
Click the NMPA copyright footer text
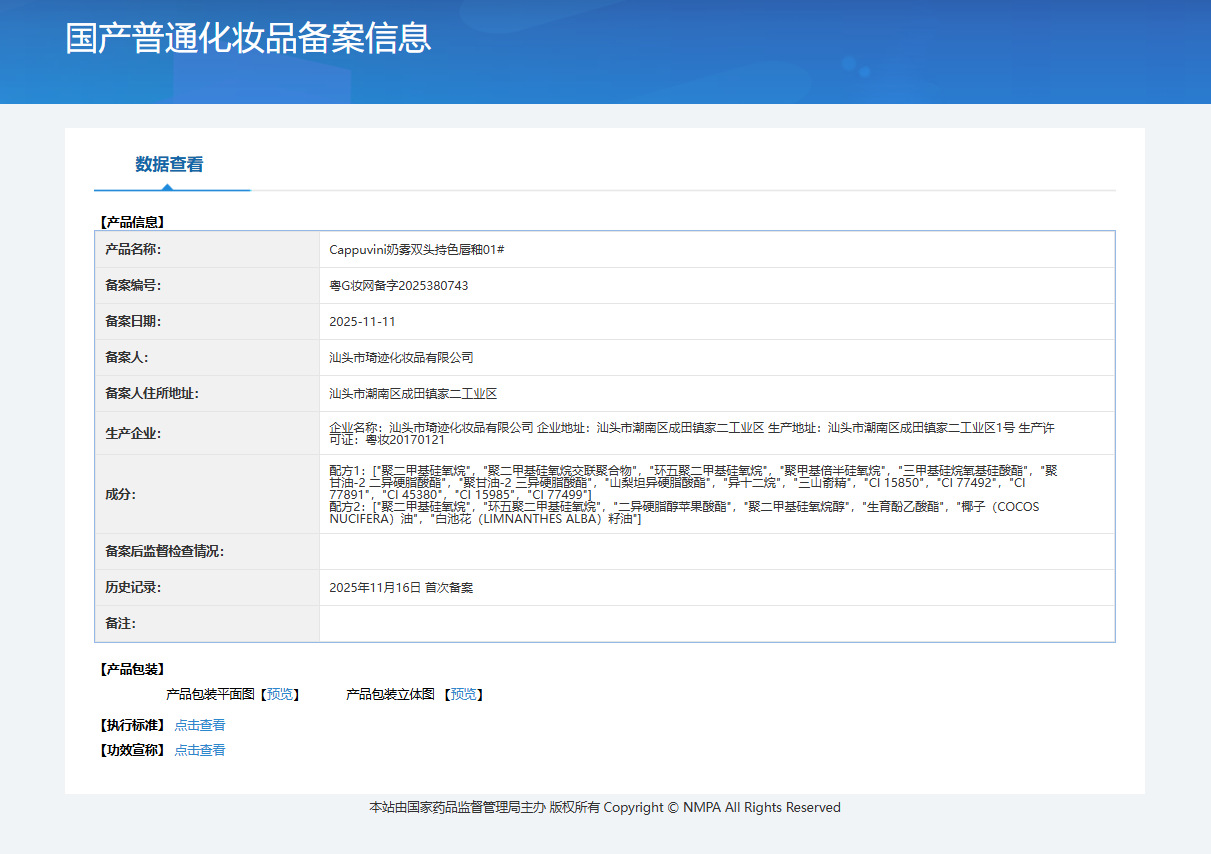coord(604,808)
